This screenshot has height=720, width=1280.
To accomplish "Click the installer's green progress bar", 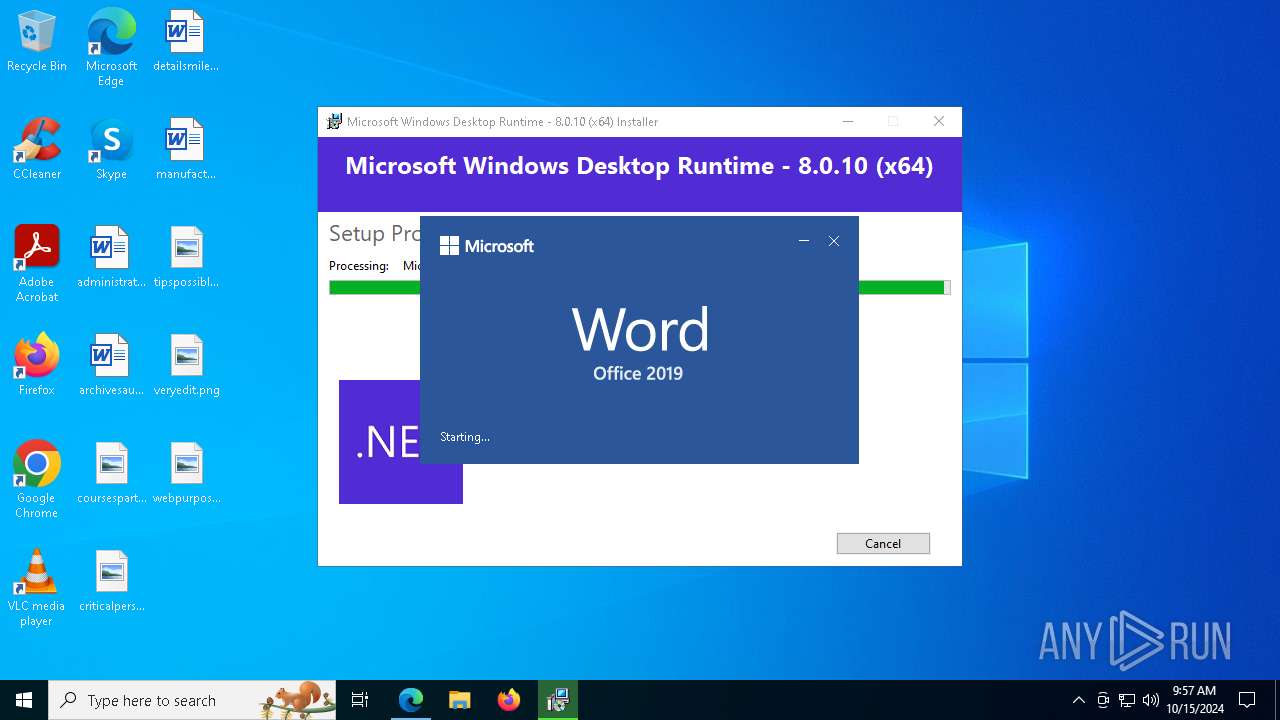I will pos(640,287).
